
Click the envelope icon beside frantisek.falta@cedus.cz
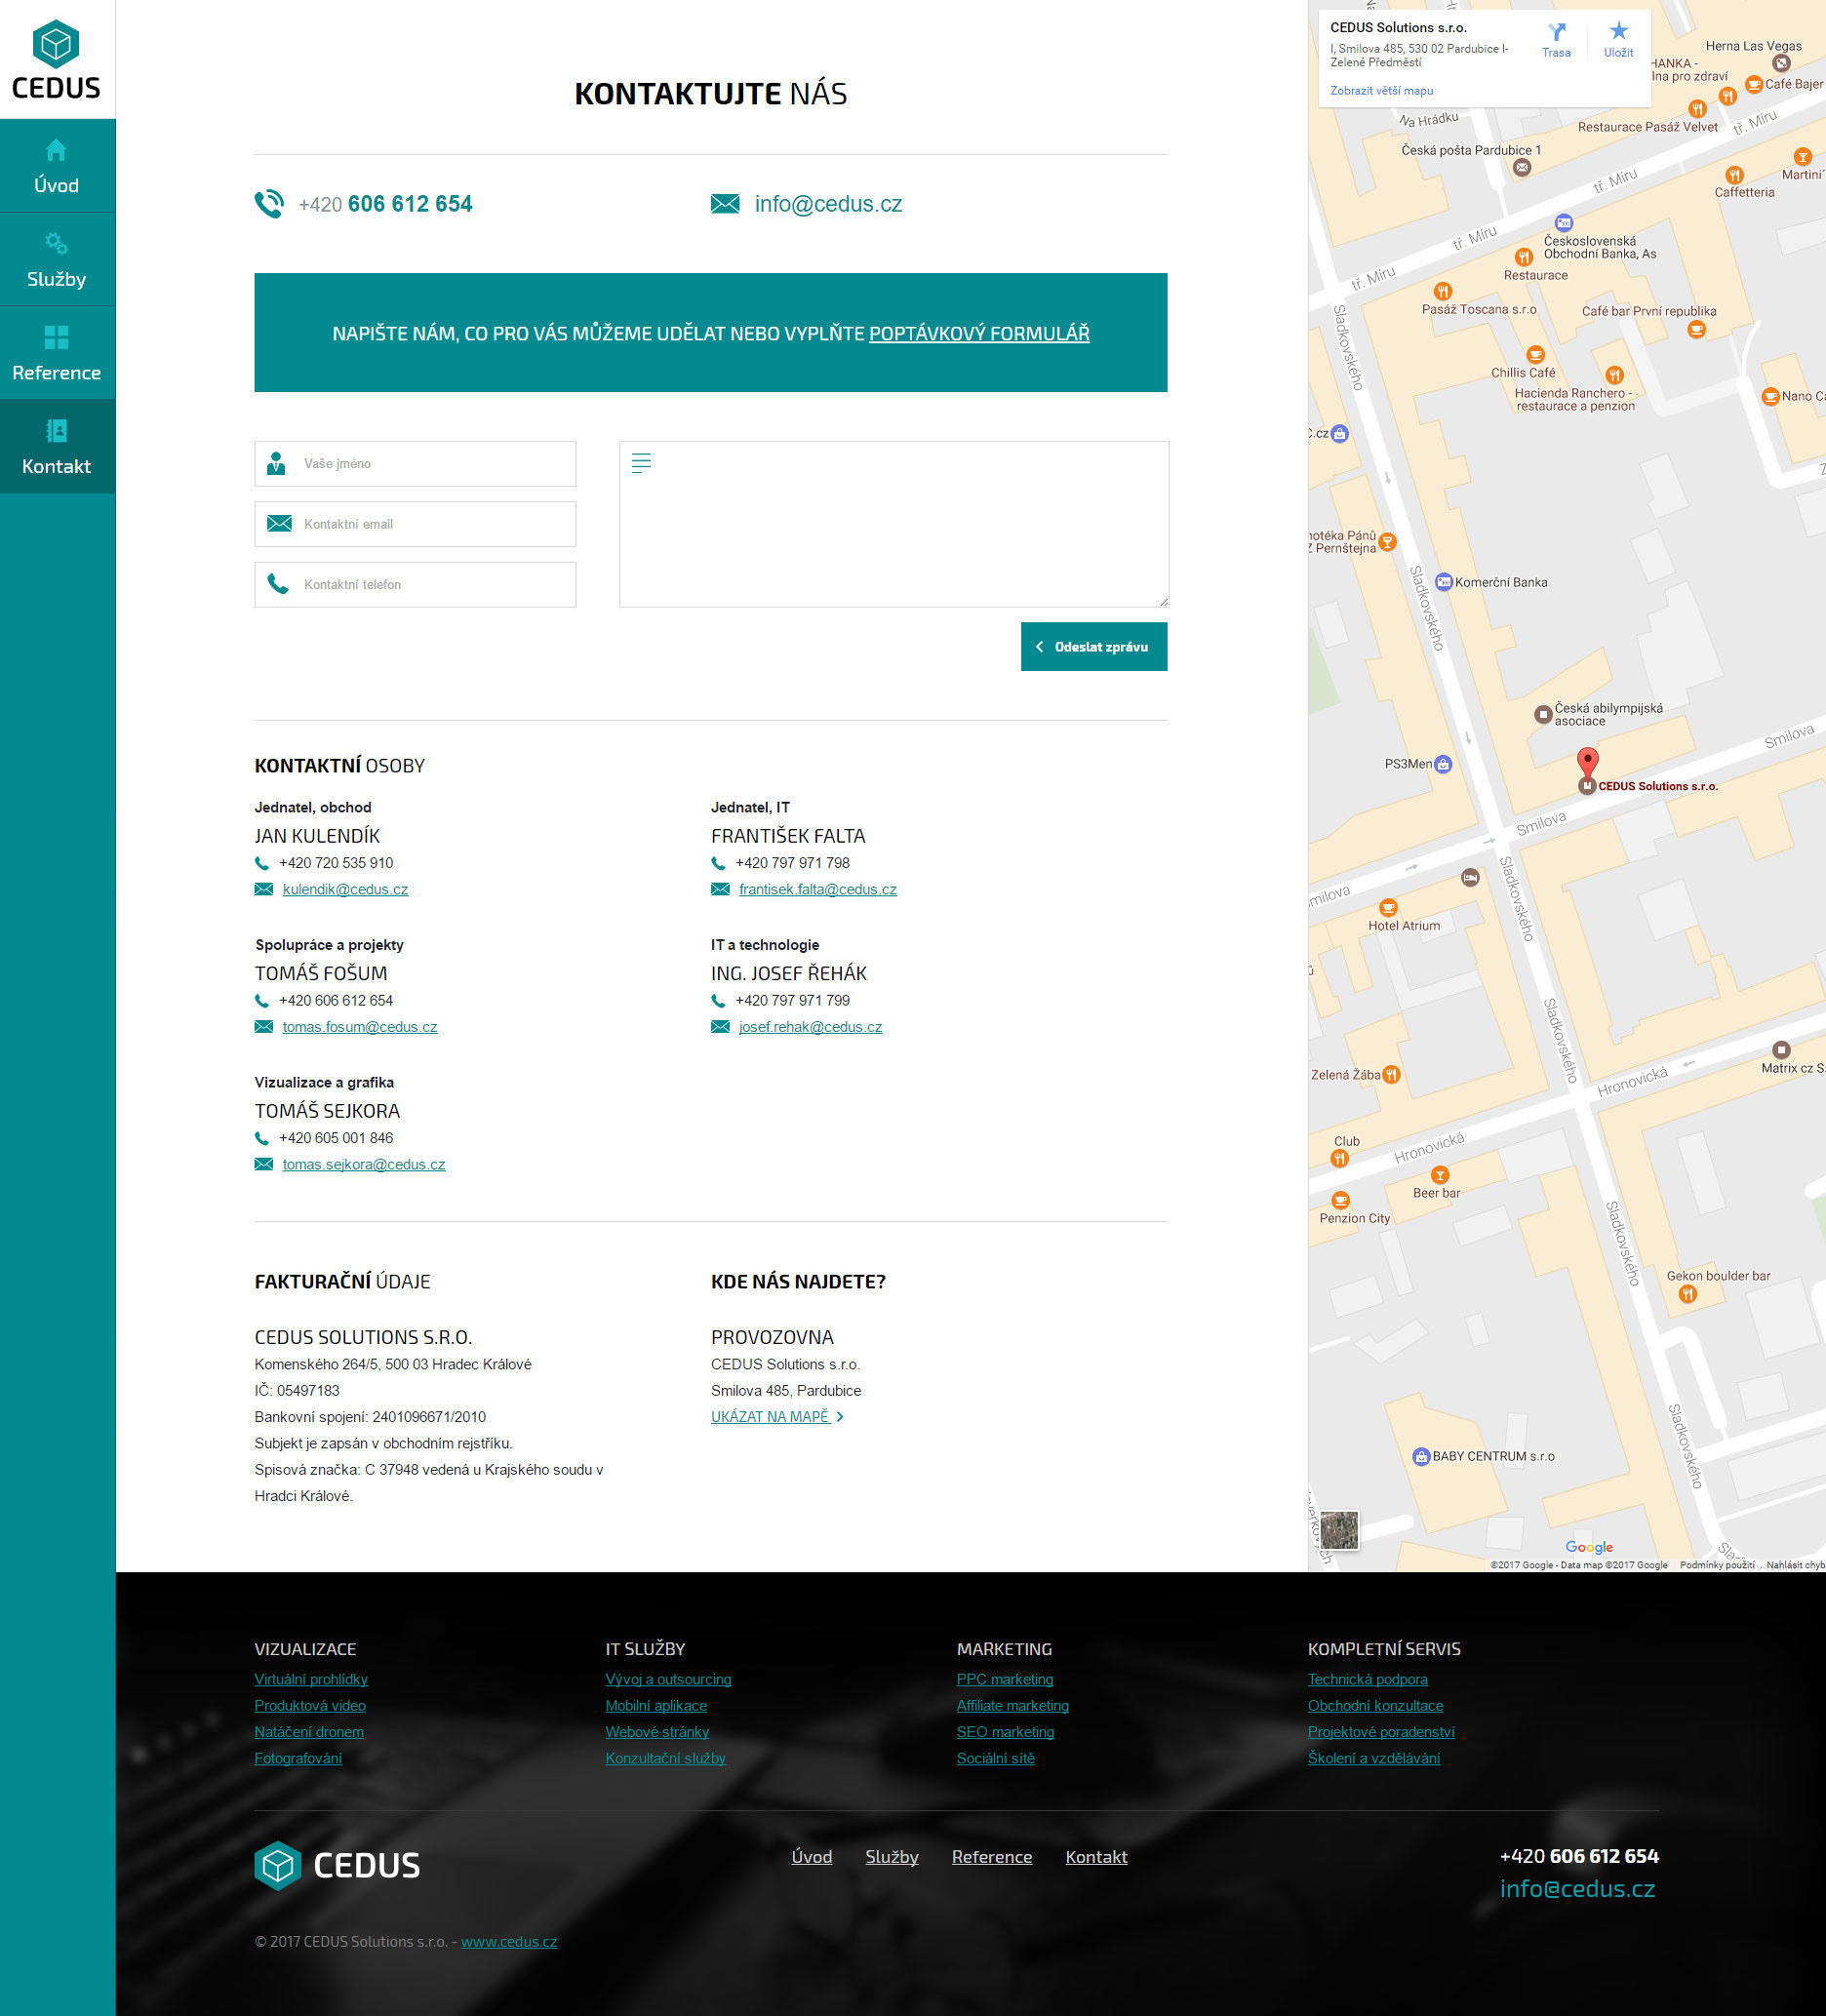pos(720,889)
